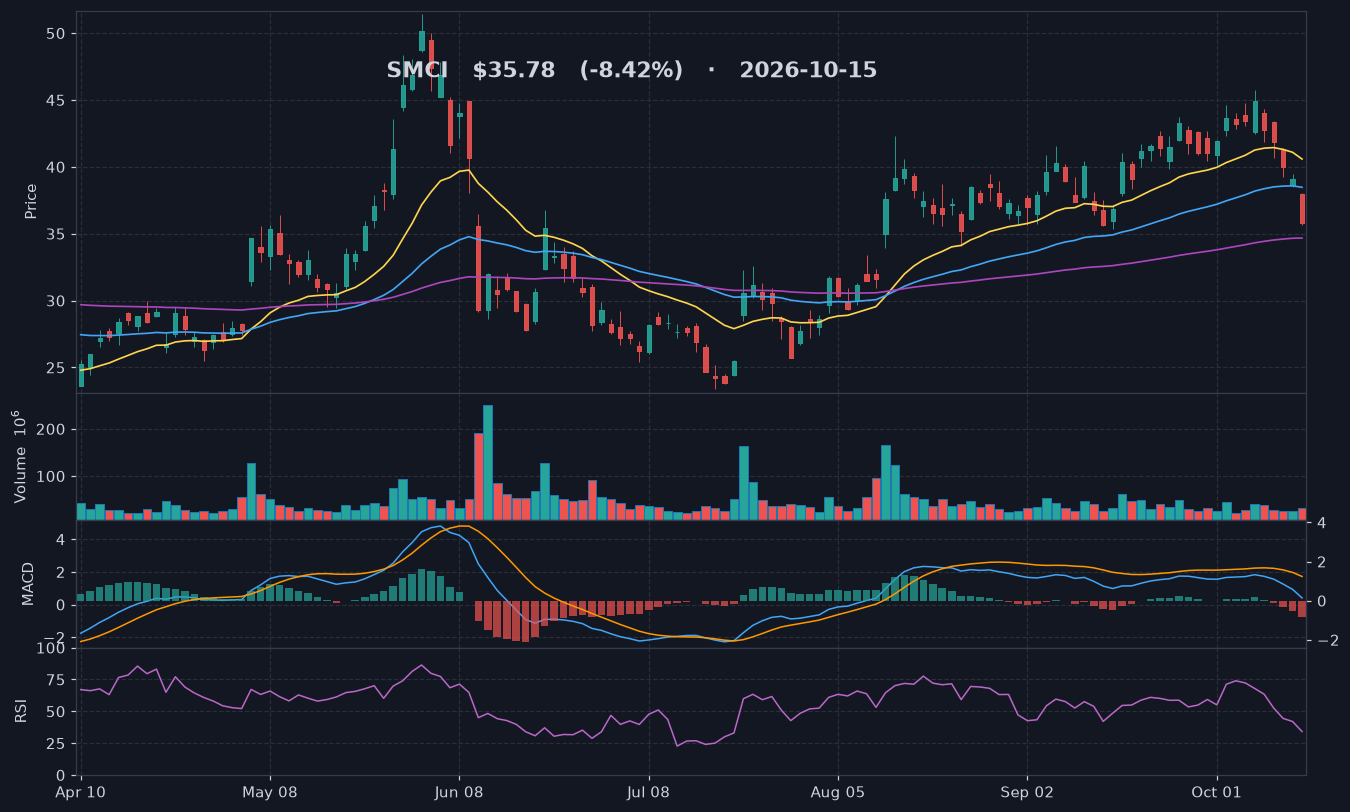1350x812 pixels.
Task: Click the 'Sep 02' date axis label
Action: 1027,793
